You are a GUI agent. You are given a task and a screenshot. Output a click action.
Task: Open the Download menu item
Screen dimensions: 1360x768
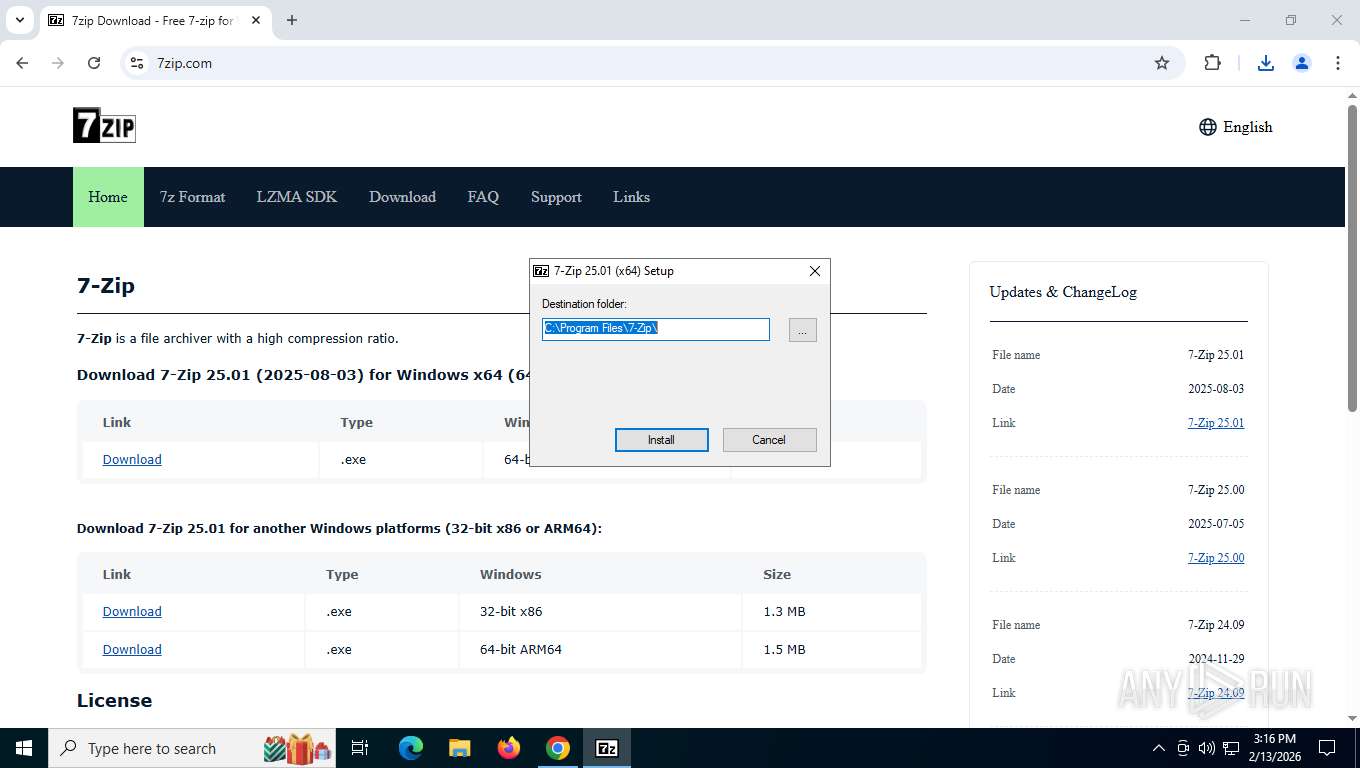click(402, 197)
